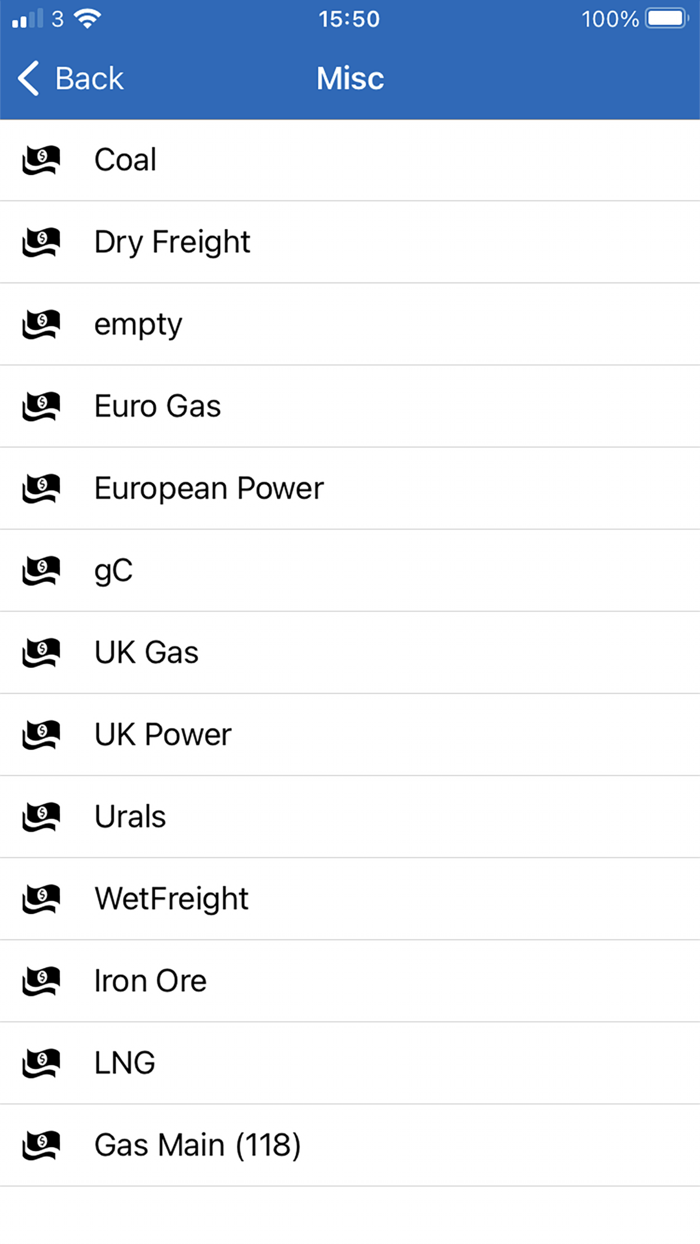The height and width of the screenshot is (1244, 700).
Task: Click the flag icon beside Gas Main (118)
Action: coord(40,1145)
